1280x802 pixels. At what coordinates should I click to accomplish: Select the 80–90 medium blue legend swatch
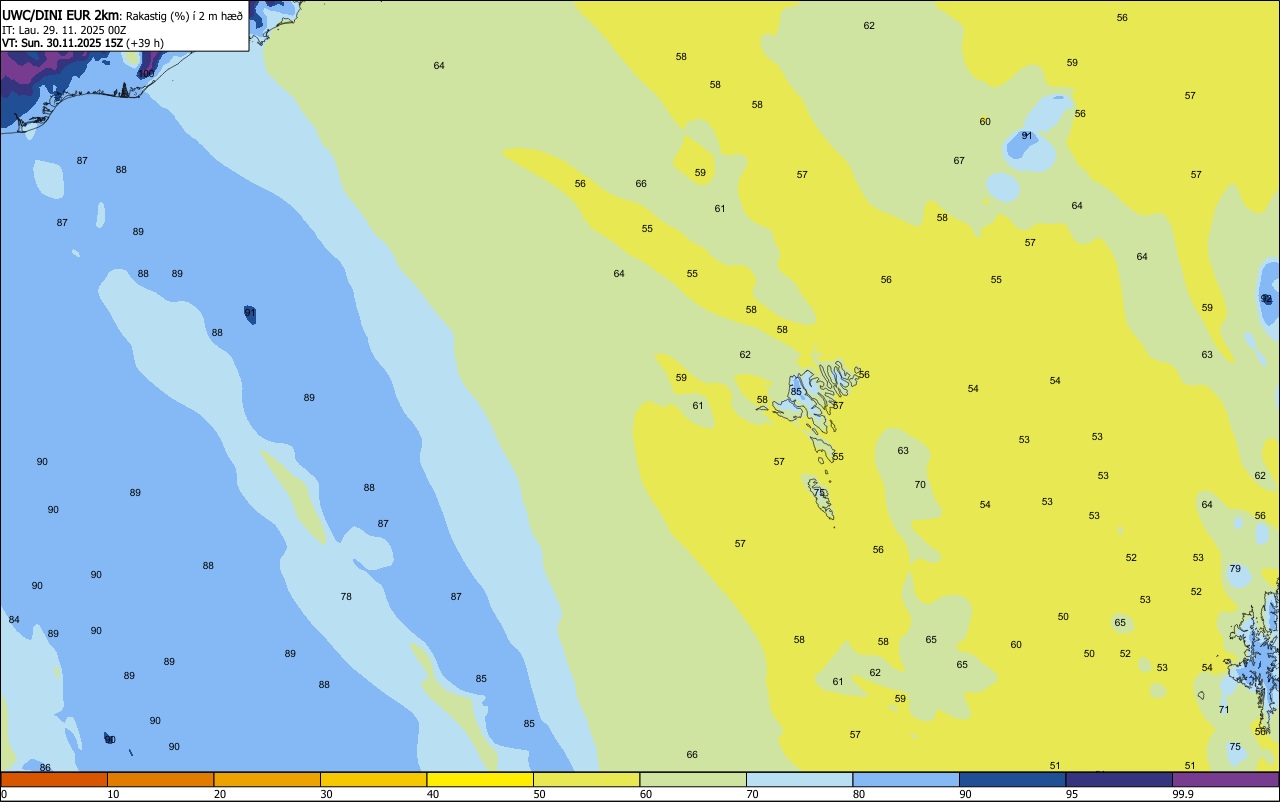[906, 779]
